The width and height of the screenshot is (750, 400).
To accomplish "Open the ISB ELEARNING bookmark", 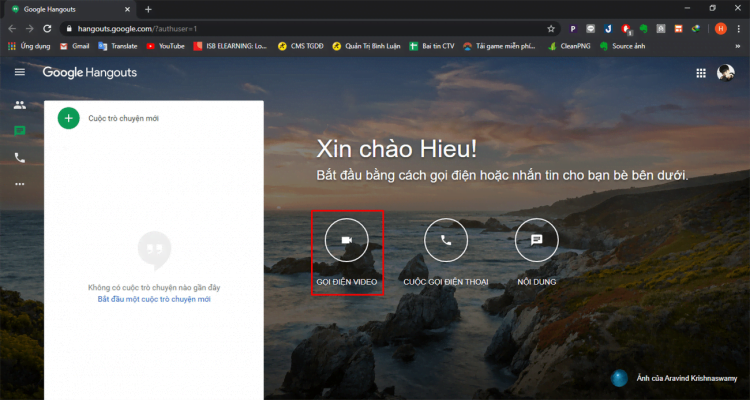I will tap(231, 46).
